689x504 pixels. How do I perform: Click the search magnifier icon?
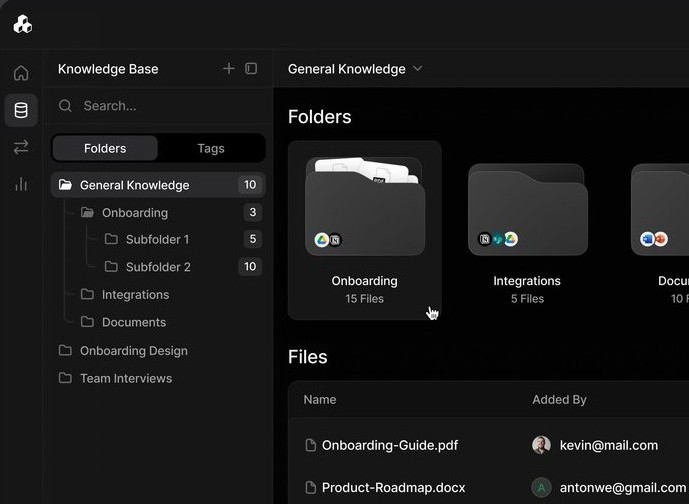[65, 105]
